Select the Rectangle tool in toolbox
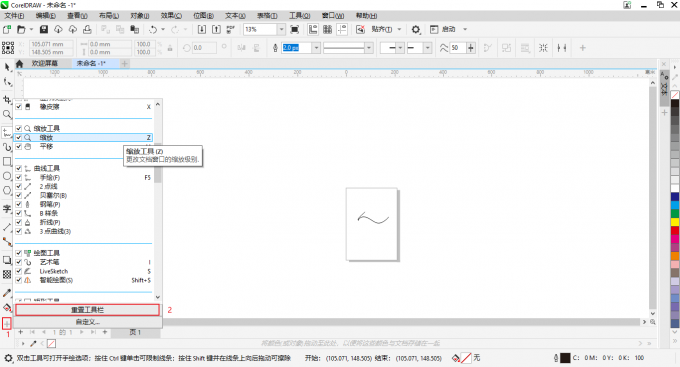Image resolution: width=680 pixels, height=367 pixels. tap(7, 162)
